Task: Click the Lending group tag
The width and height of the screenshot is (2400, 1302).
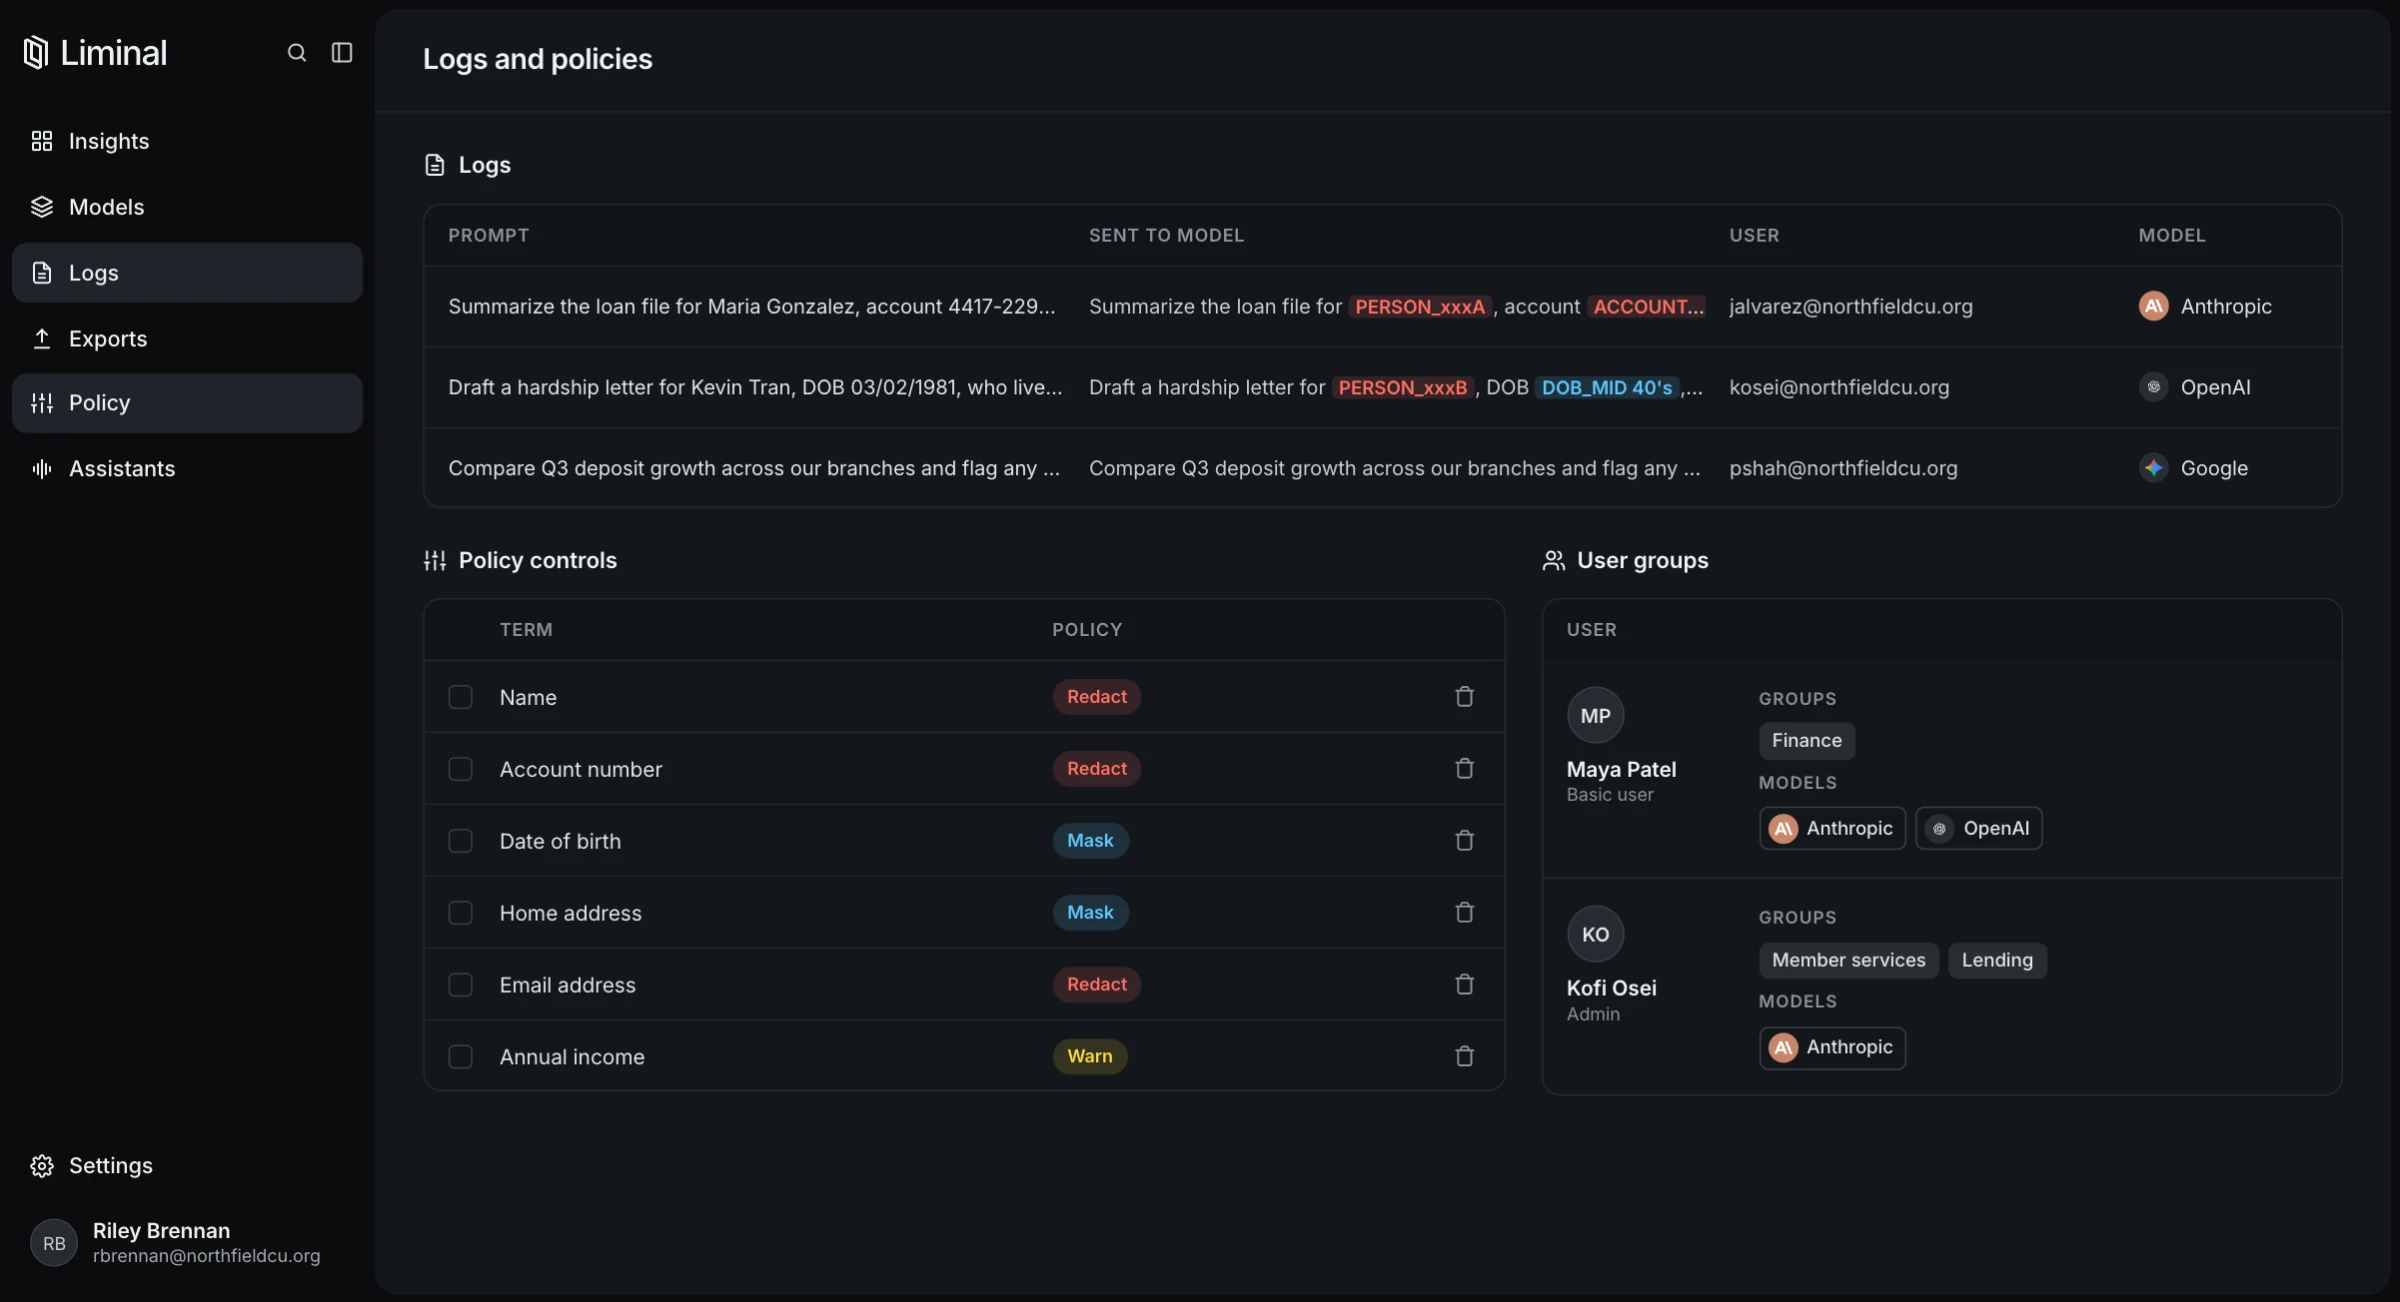Action: (x=1997, y=960)
